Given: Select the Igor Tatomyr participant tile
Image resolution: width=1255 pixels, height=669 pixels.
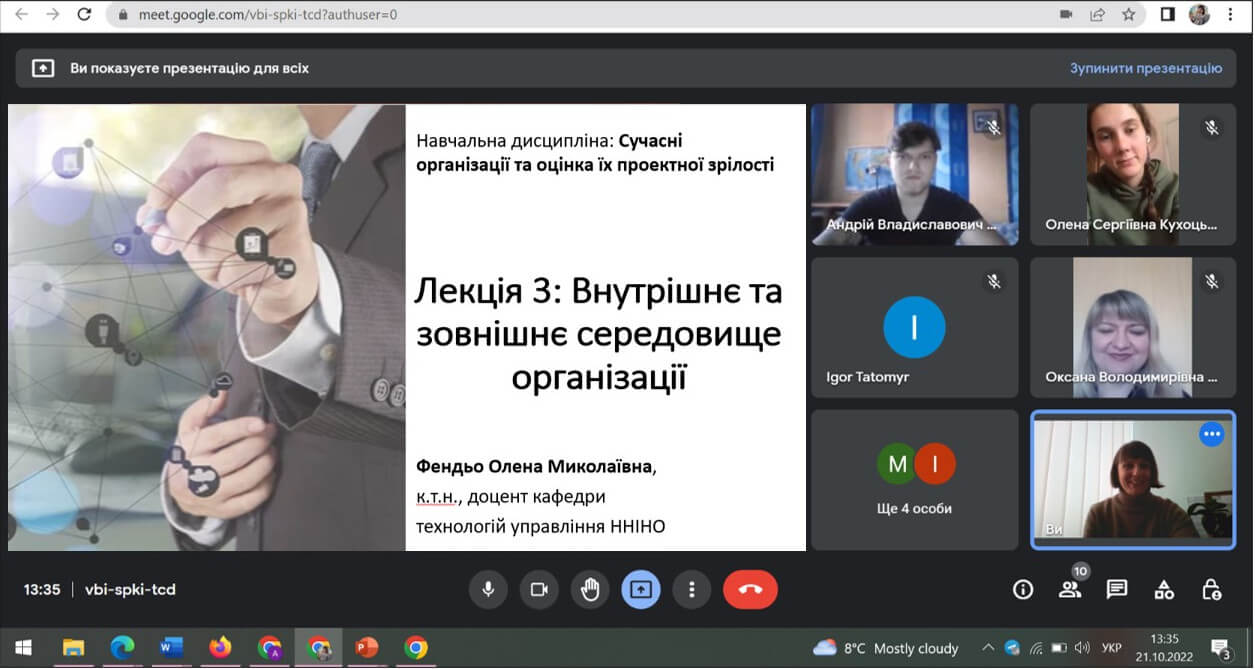Looking at the screenshot, I should click(x=914, y=328).
